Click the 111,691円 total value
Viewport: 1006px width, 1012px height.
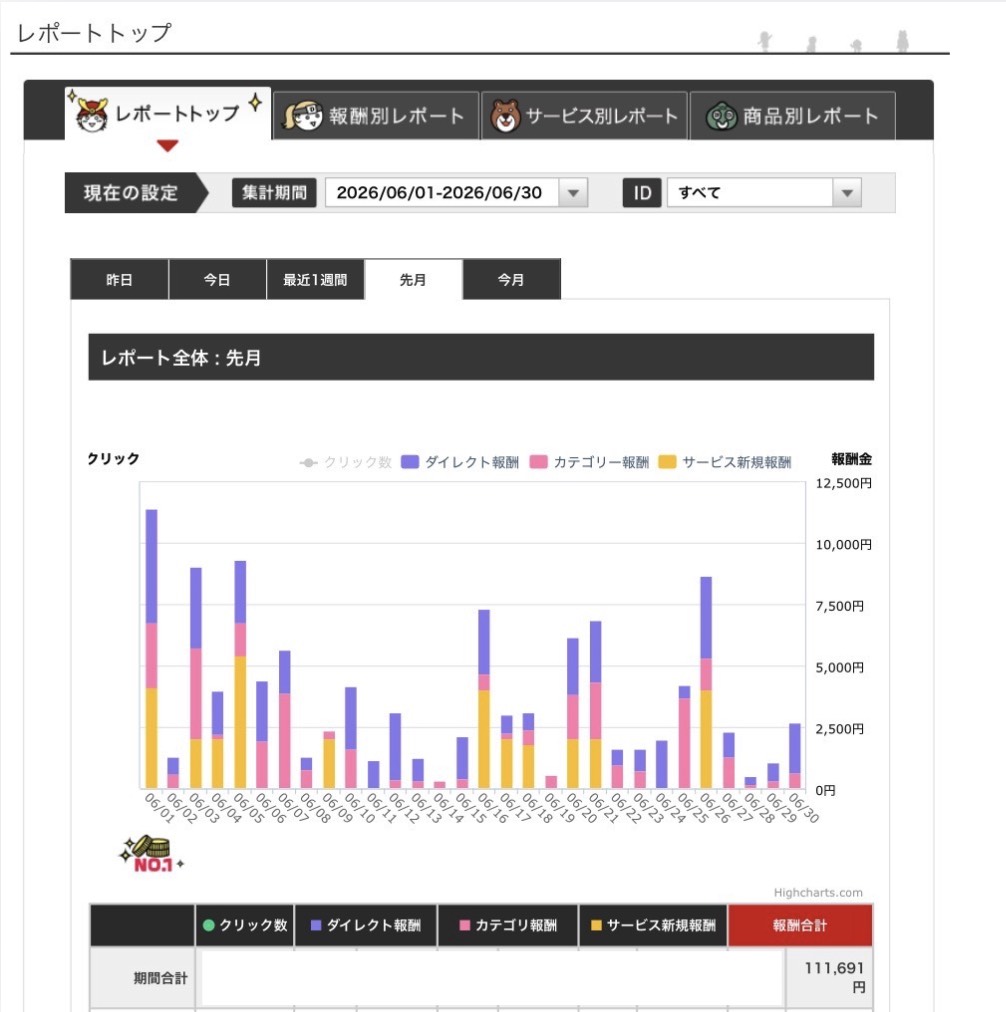point(834,977)
